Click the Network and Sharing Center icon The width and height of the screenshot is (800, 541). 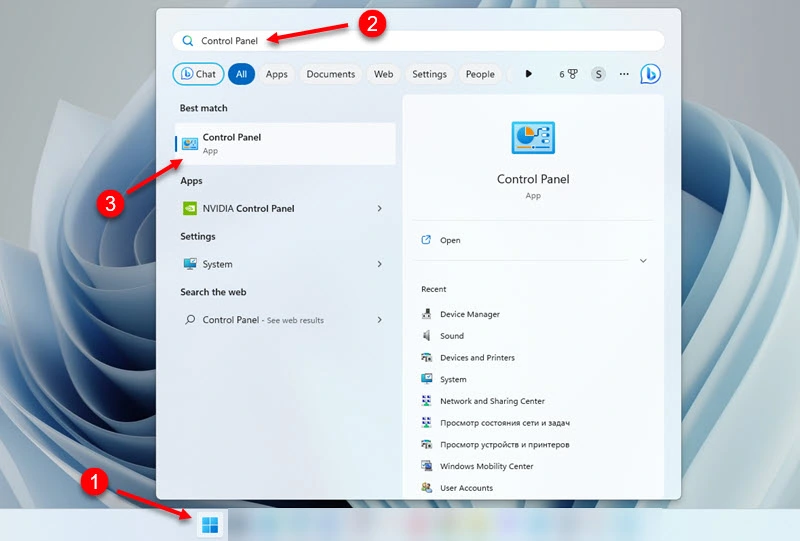(x=427, y=401)
